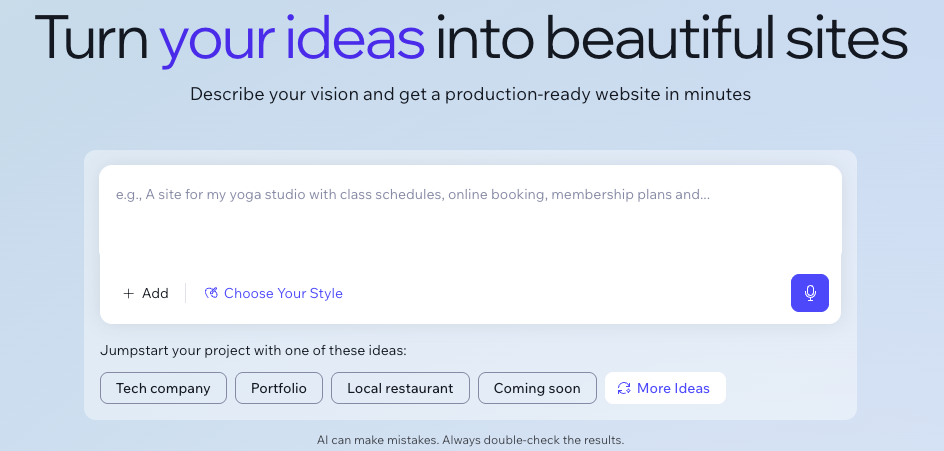Click the microphone voice input button
The height and width of the screenshot is (451, 944).
coord(810,293)
